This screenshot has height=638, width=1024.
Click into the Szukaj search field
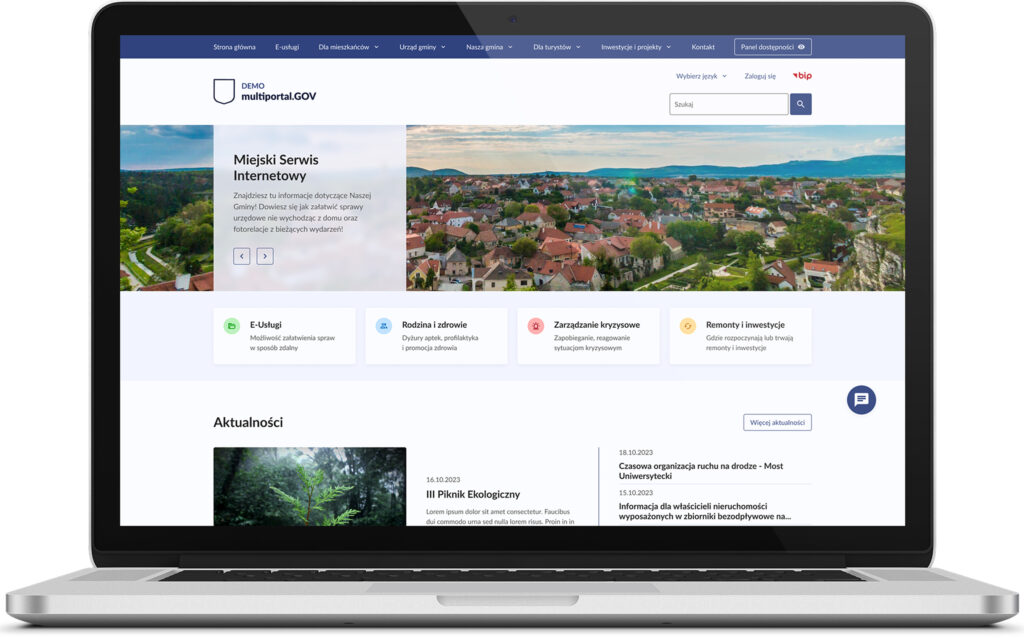[x=728, y=104]
